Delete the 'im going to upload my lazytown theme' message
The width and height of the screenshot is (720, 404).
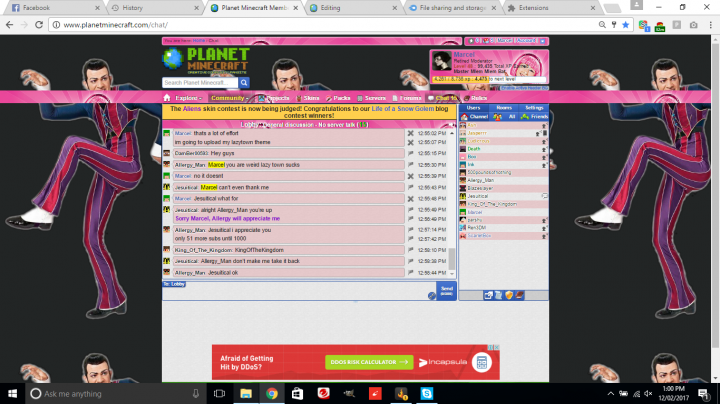(x=411, y=142)
